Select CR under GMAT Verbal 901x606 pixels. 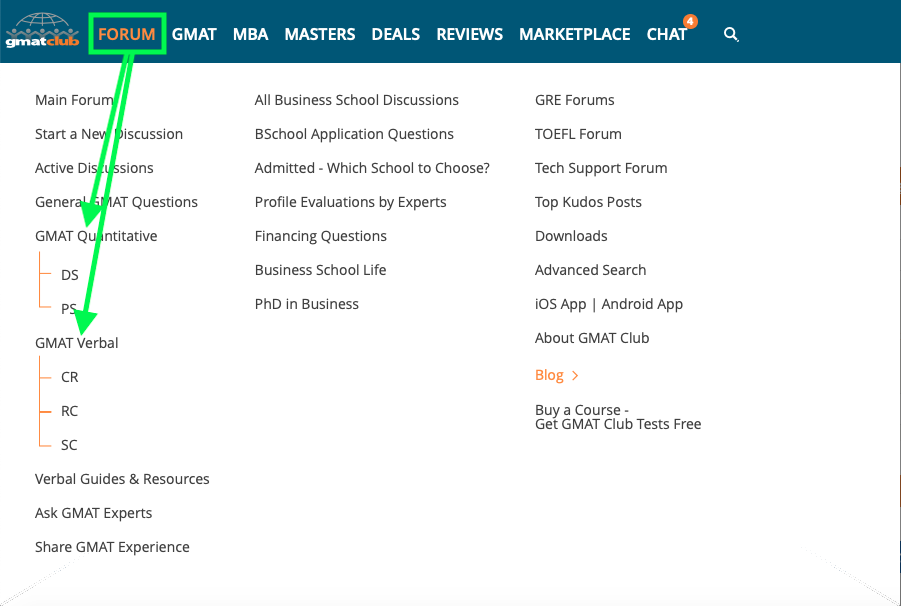[x=69, y=377]
